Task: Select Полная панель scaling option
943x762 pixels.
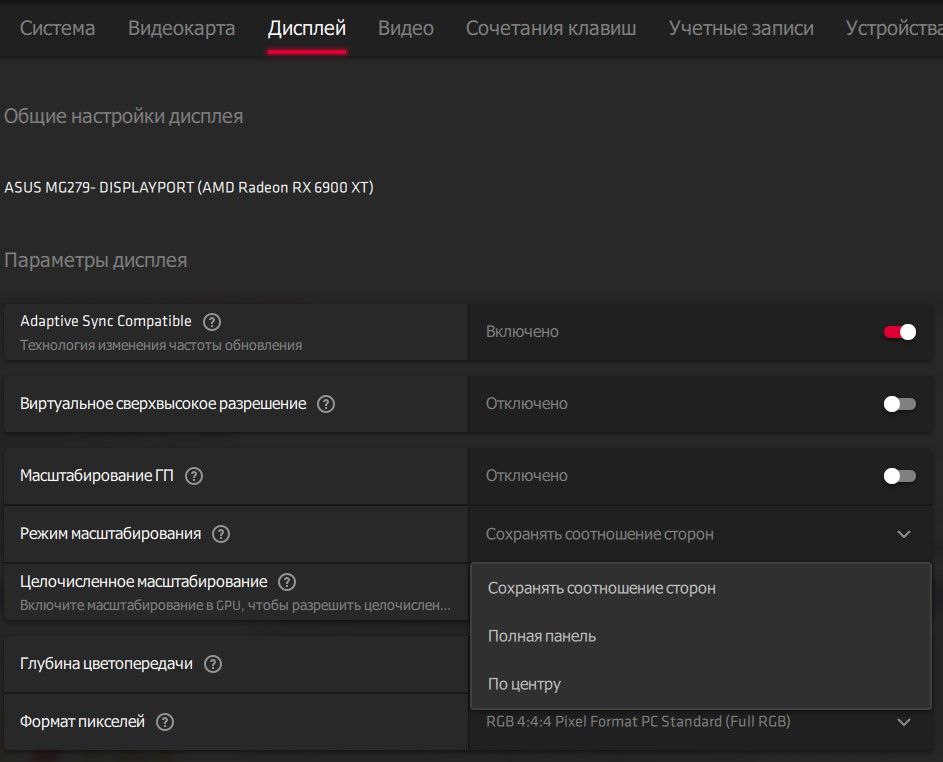Action: (x=542, y=636)
